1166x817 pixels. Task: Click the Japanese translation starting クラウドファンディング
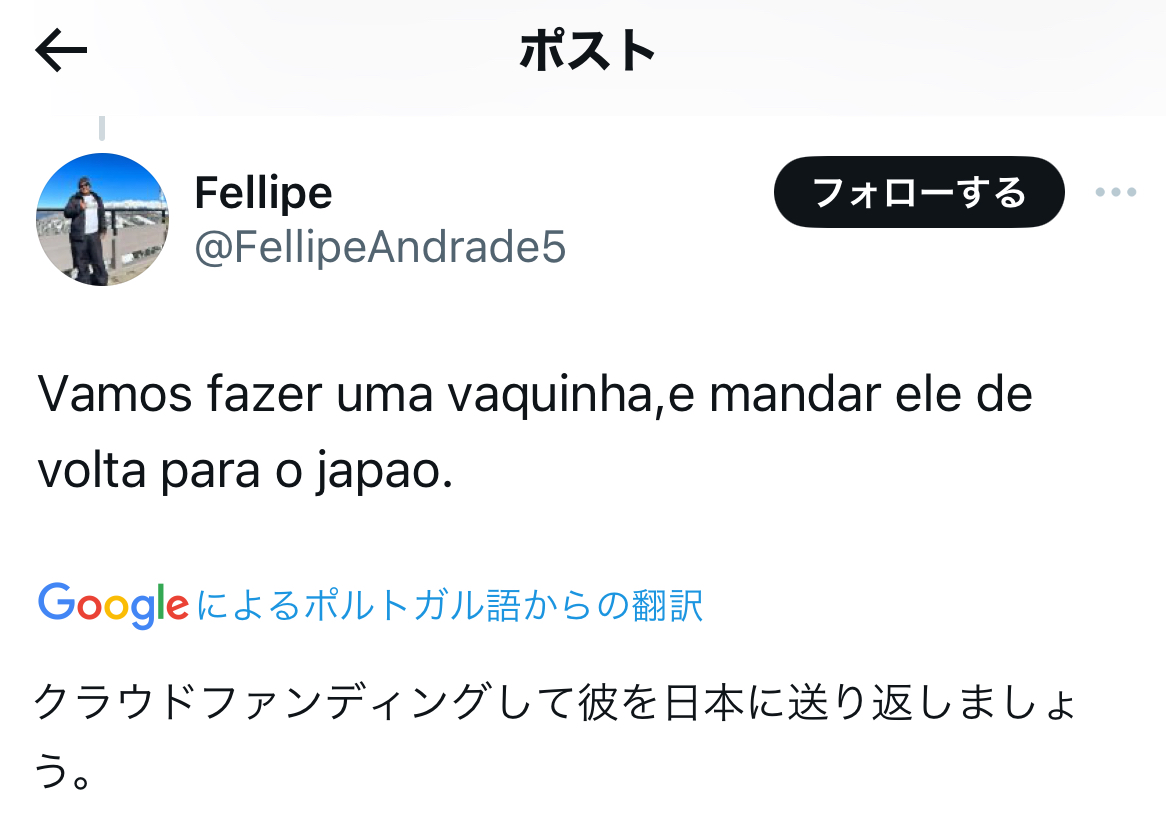[x=554, y=702]
